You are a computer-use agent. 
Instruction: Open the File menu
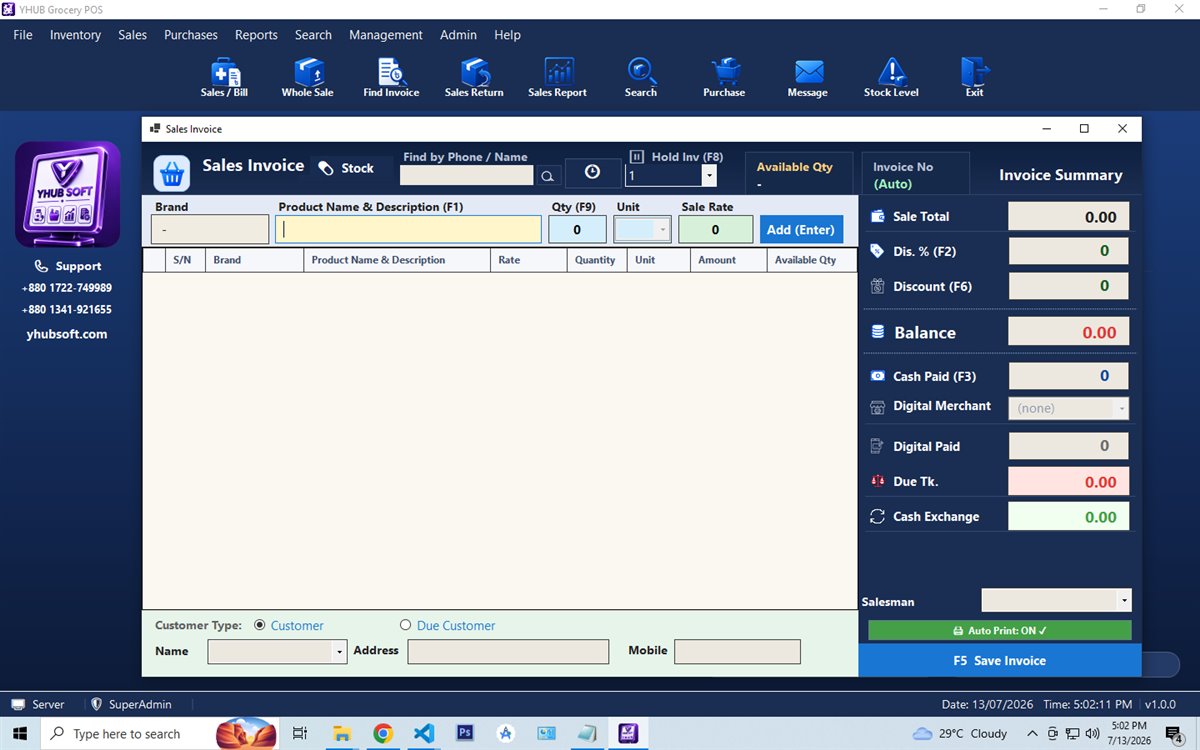click(23, 35)
